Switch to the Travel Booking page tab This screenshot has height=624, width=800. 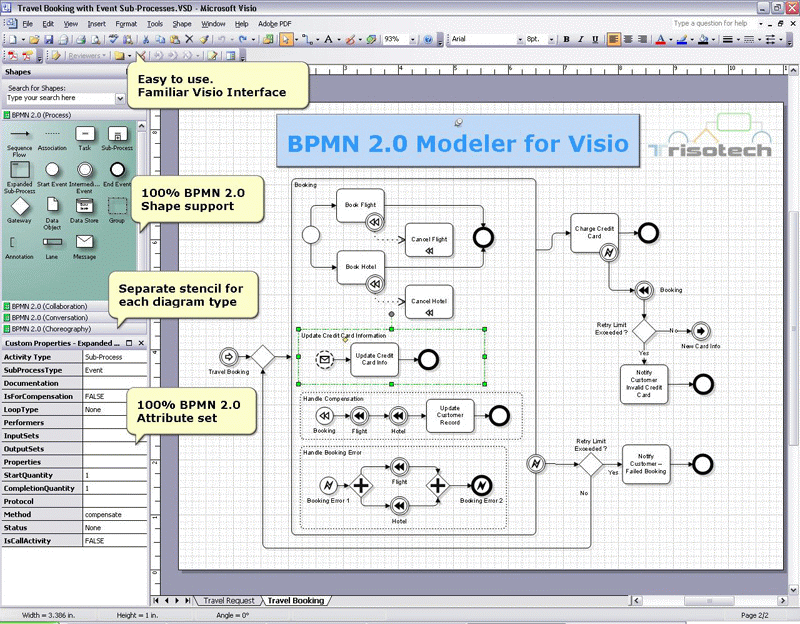pyautogui.click(x=296, y=601)
